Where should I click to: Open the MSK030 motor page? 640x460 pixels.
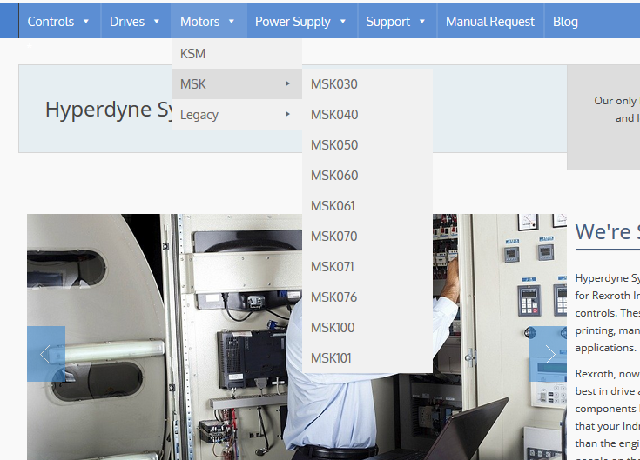tap(367, 84)
